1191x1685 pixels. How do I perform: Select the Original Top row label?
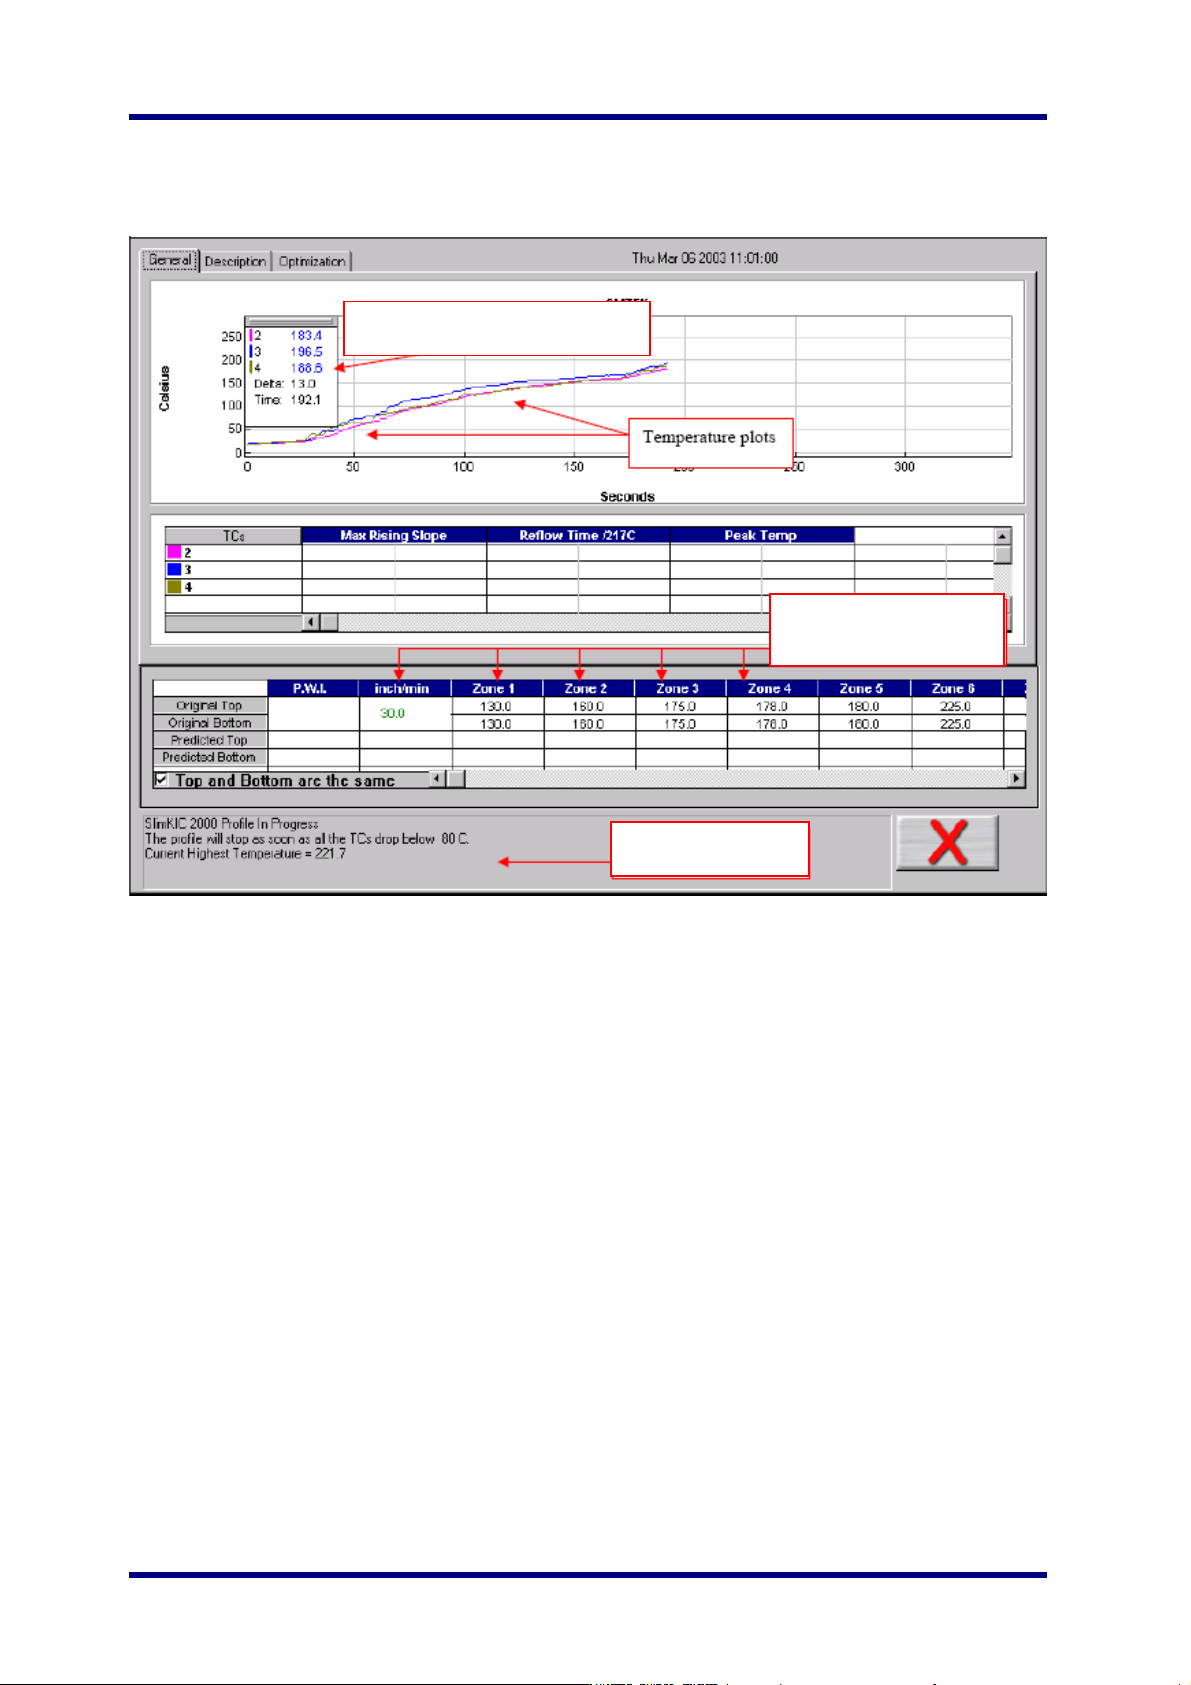[210, 705]
